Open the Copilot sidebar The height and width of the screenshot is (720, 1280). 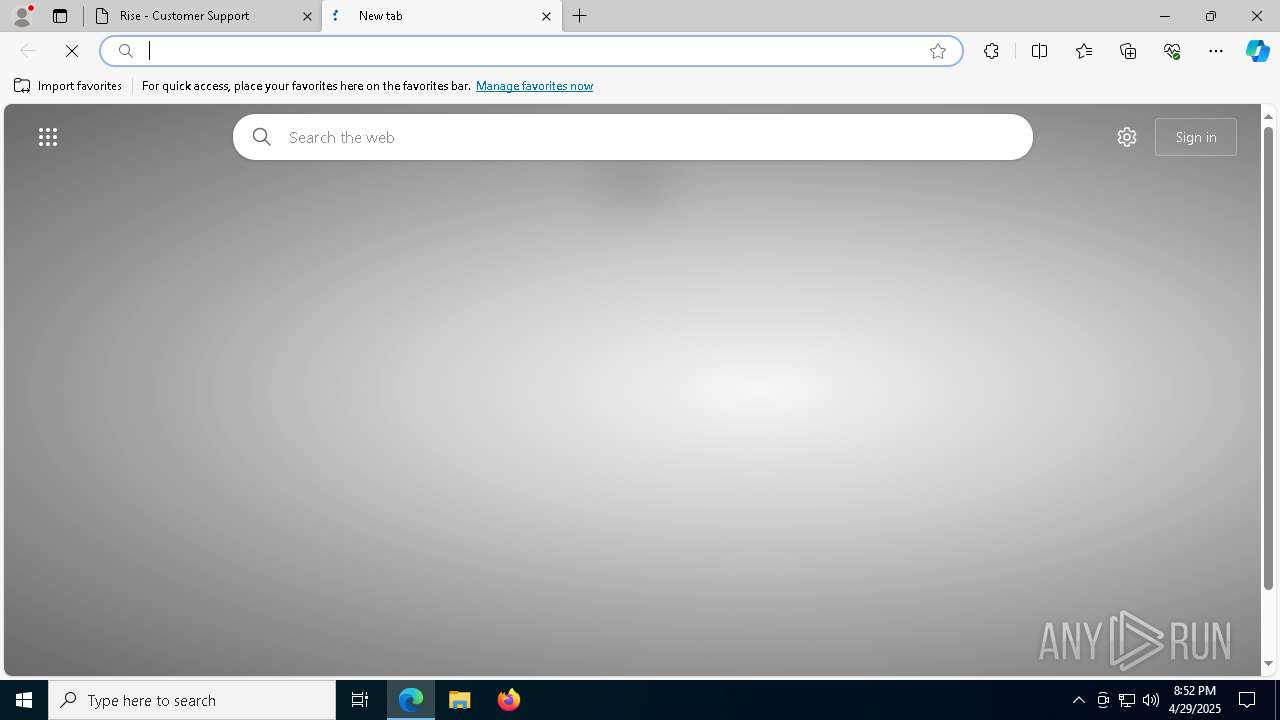(1258, 51)
